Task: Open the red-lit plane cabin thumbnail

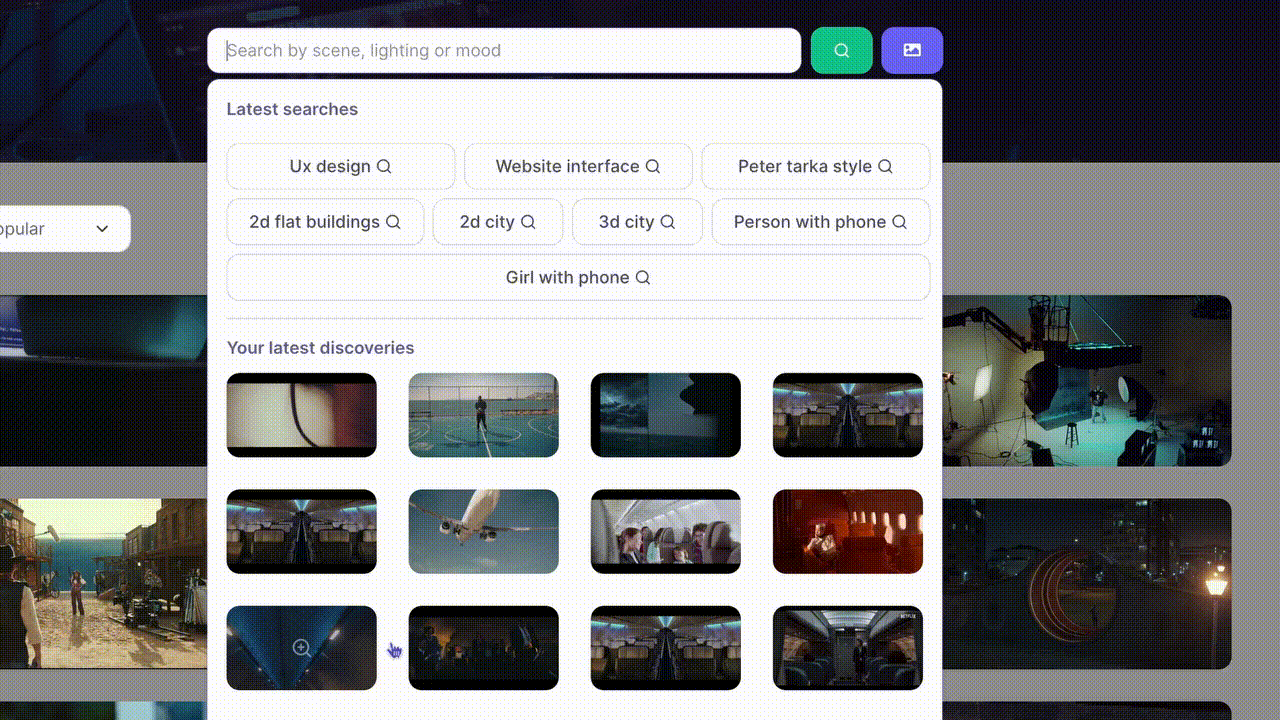Action: (848, 531)
